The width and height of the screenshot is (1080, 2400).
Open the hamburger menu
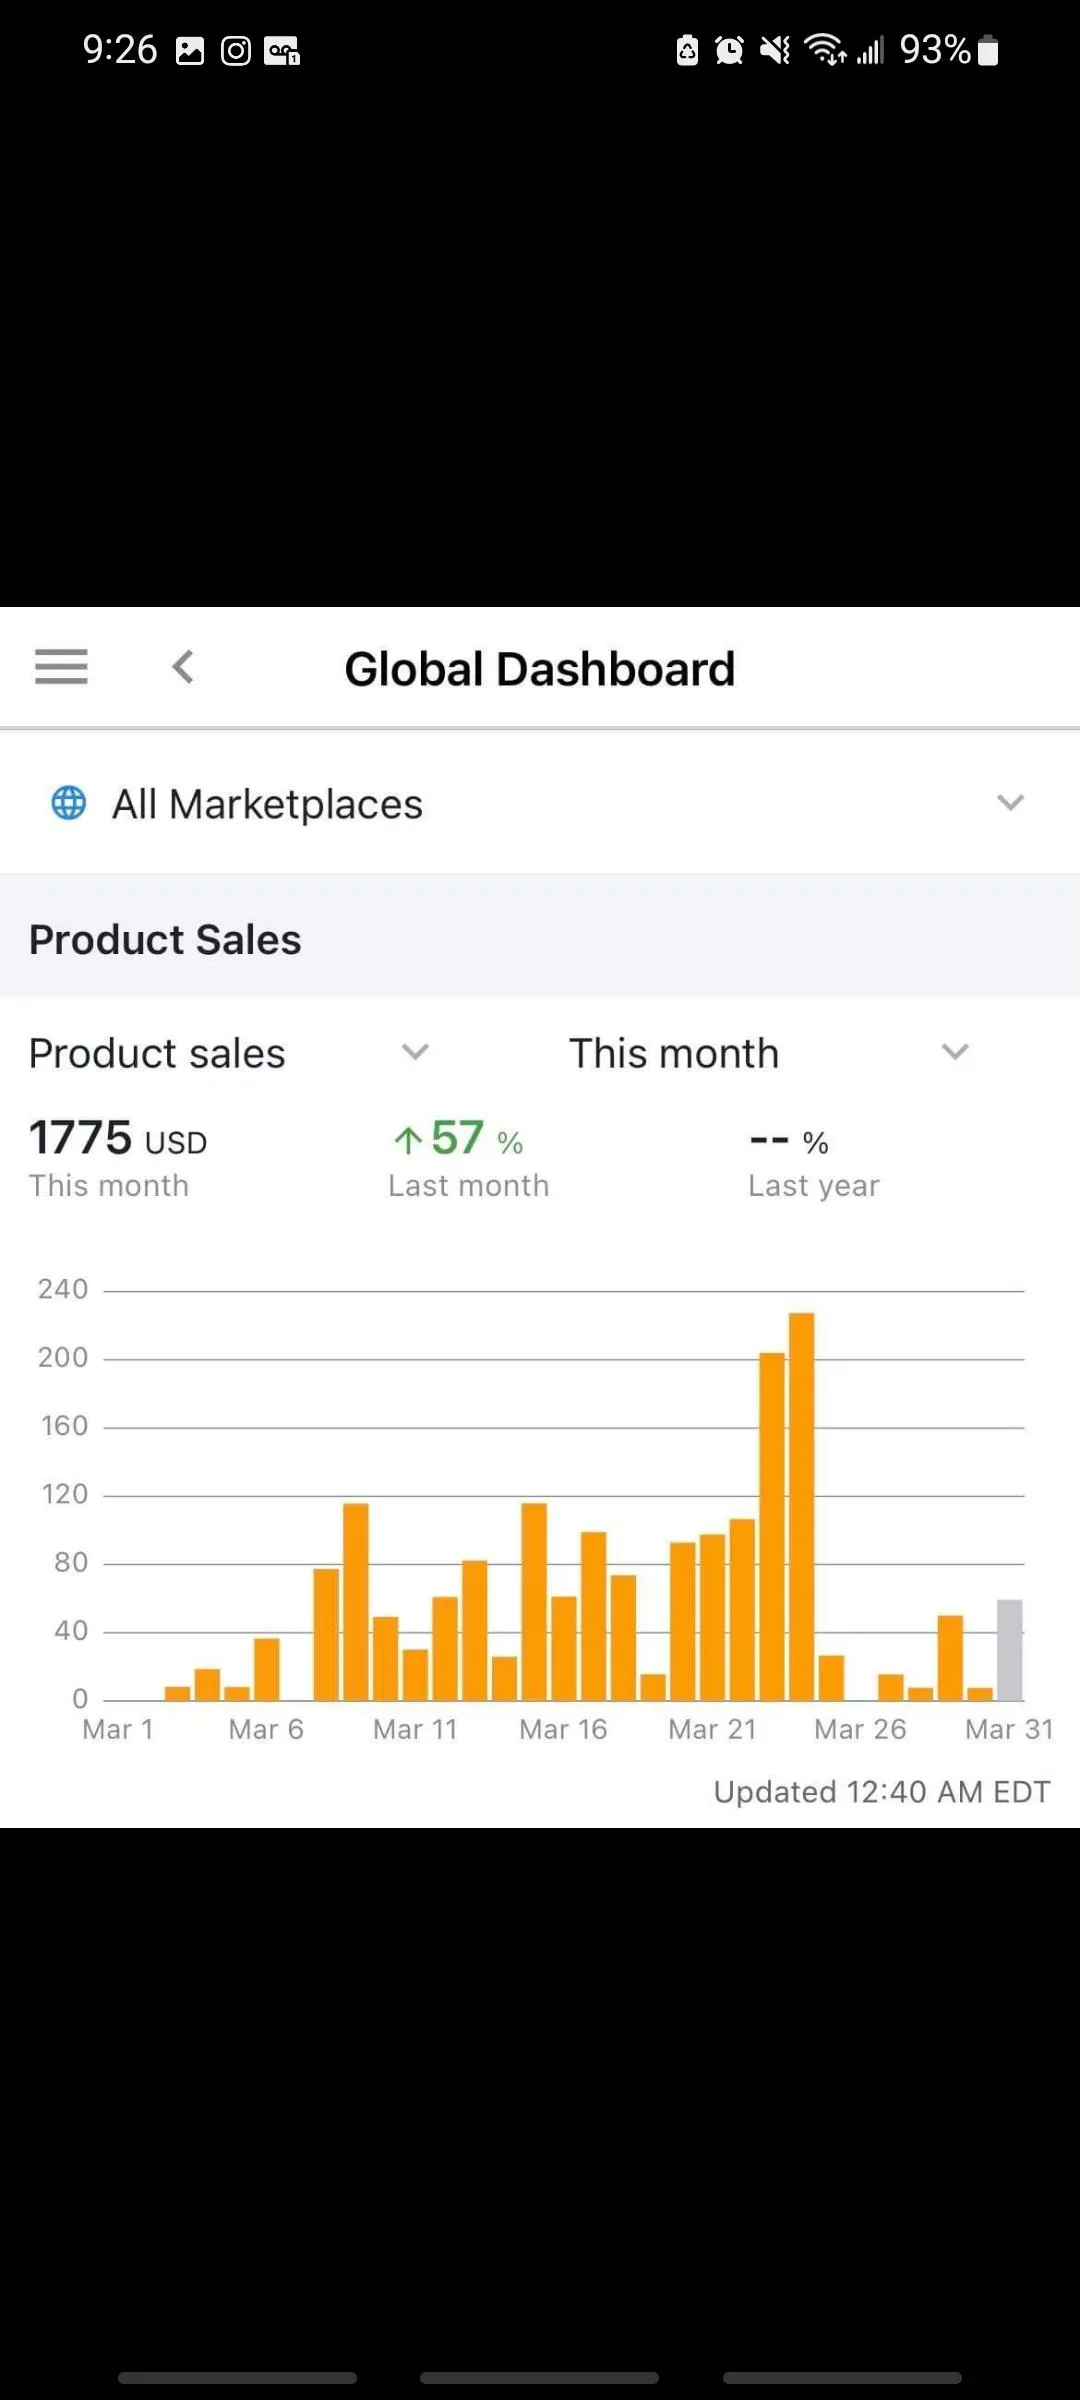[x=61, y=666]
